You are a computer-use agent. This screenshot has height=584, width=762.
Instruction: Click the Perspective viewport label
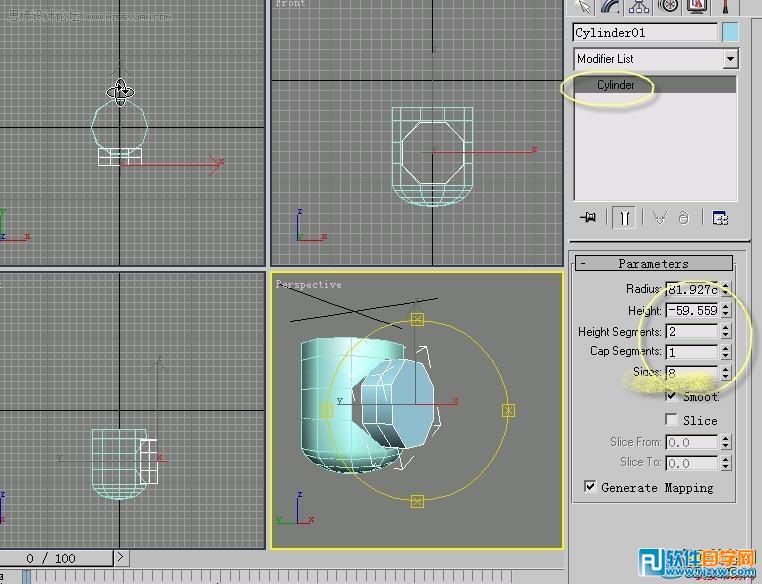pos(309,284)
